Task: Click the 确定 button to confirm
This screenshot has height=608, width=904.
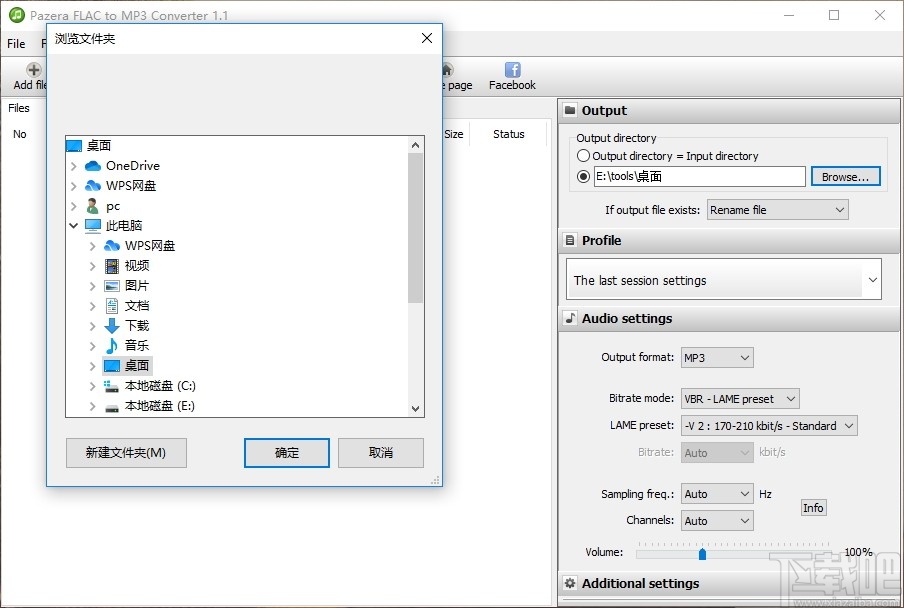Action: 286,453
